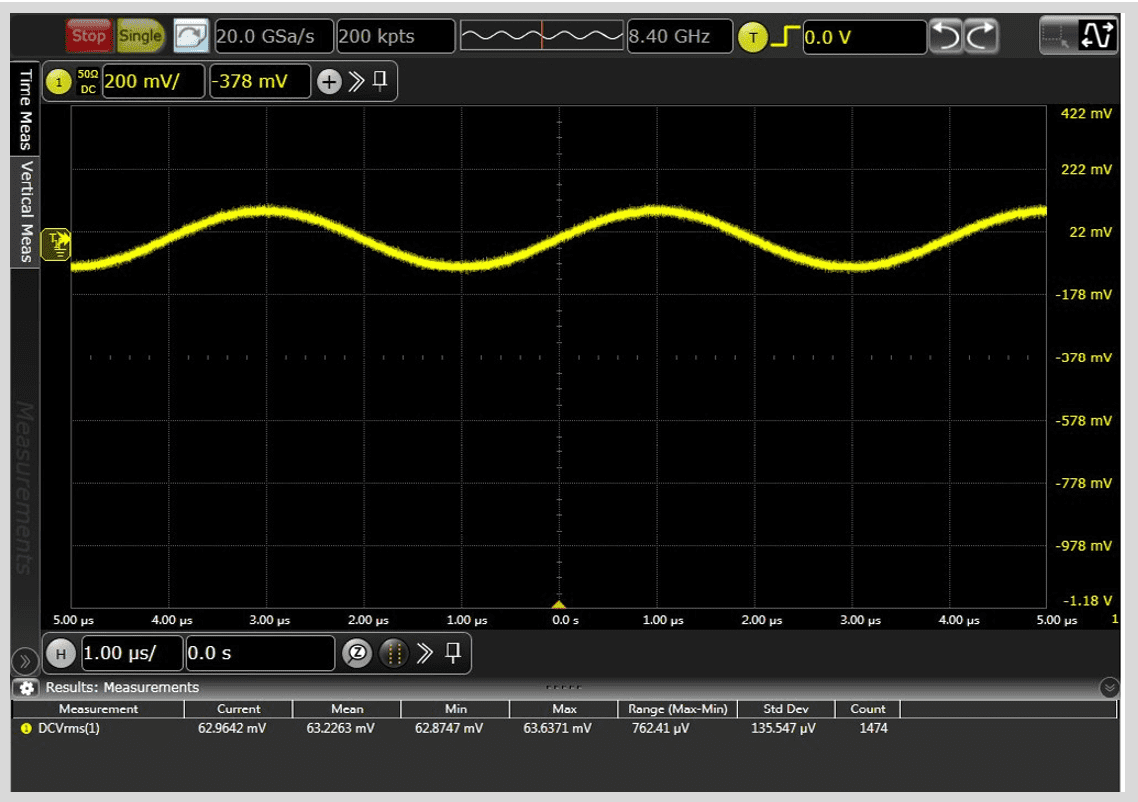Viewport: 1138px width, 802px height.
Task: Click the undo arrow icon
Action: [x=946, y=37]
